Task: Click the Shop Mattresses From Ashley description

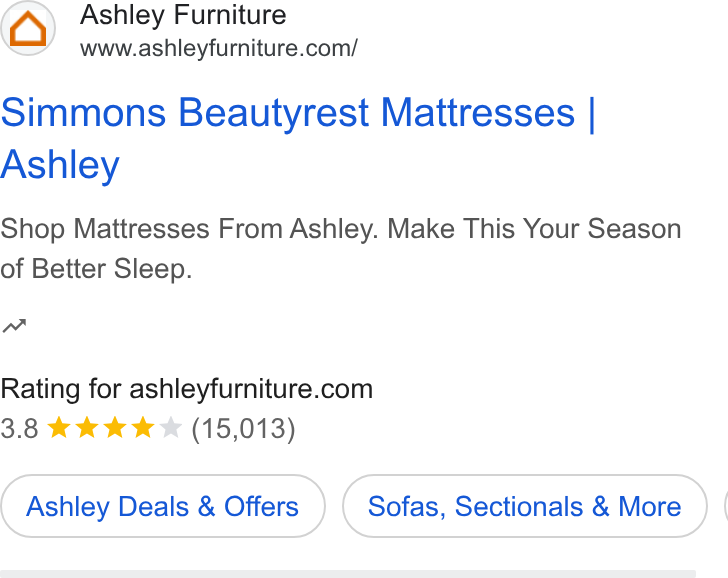Action: 341,249
